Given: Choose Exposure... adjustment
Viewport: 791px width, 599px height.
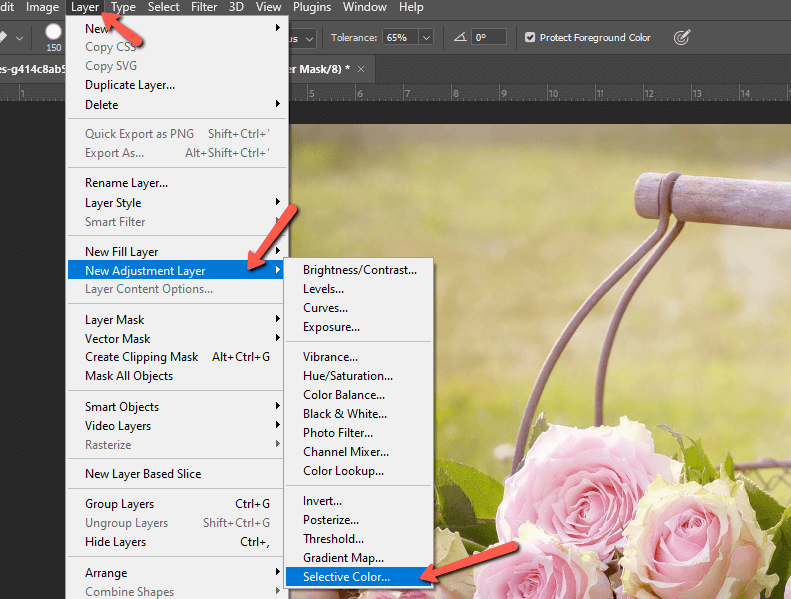Looking at the screenshot, I should tap(359, 327).
